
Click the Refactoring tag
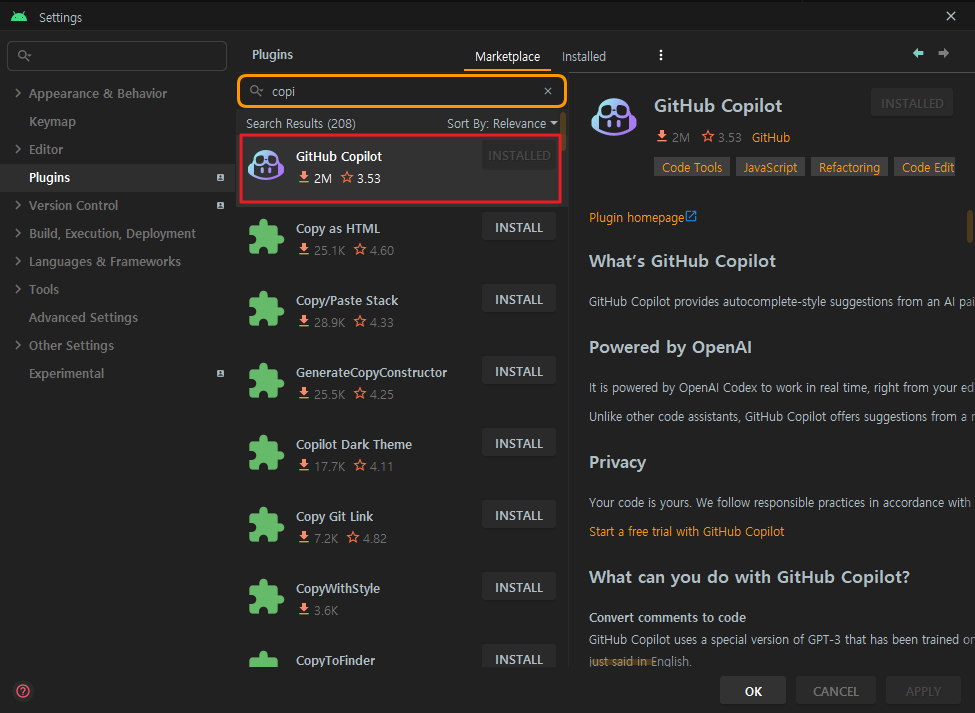click(x=849, y=167)
